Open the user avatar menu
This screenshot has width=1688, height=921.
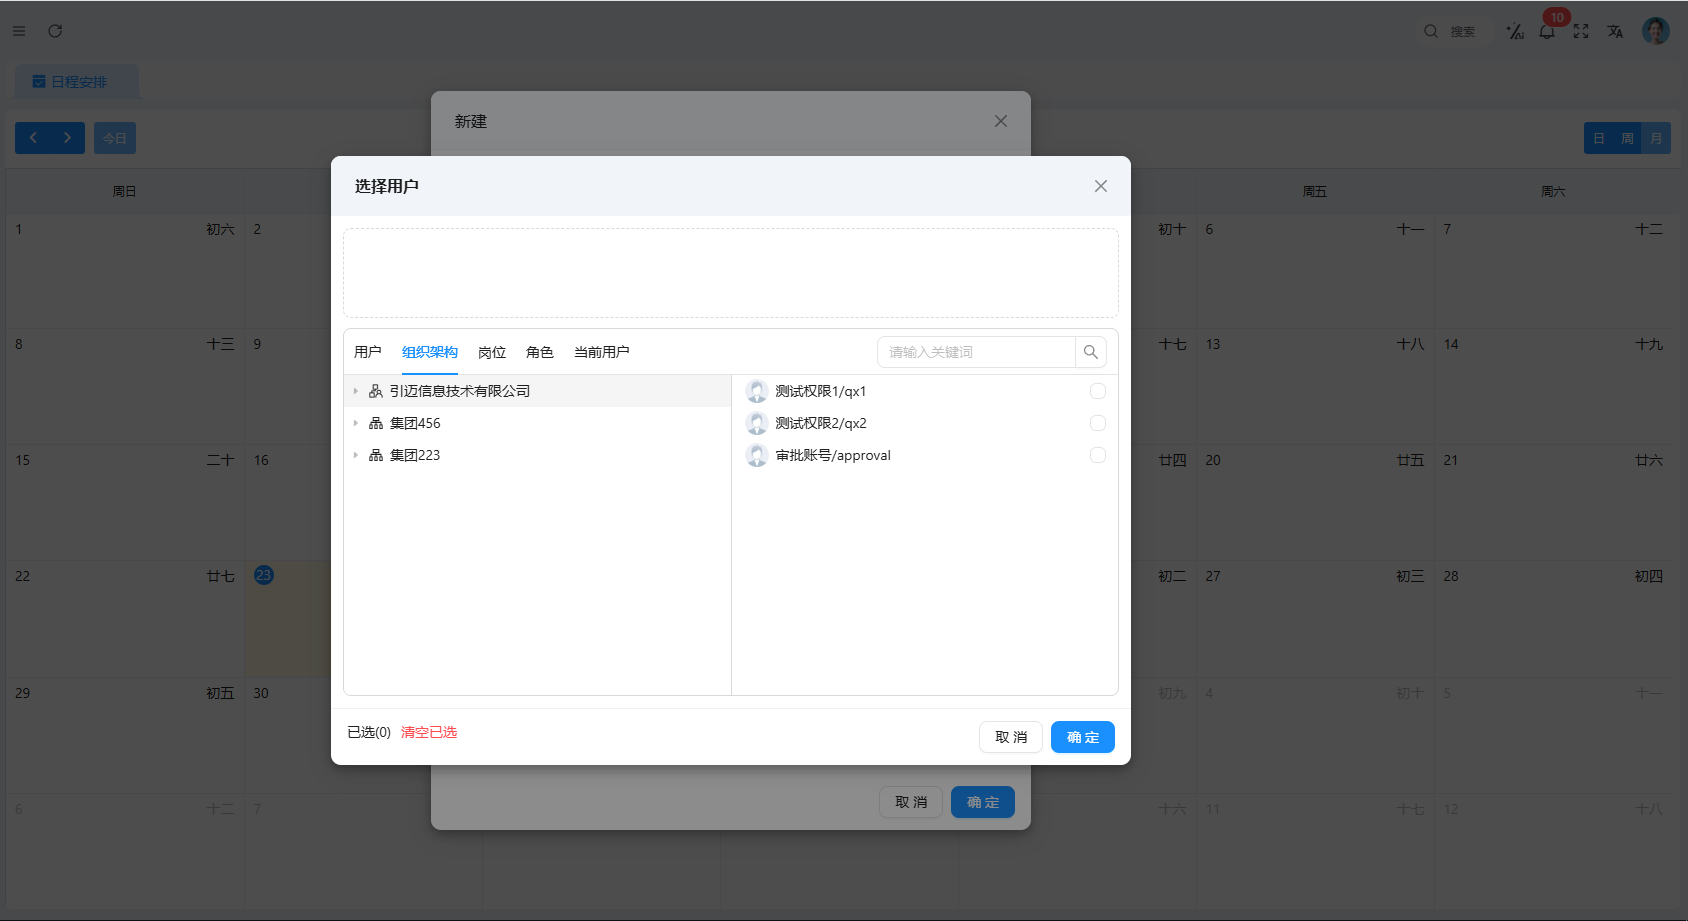pos(1656,31)
